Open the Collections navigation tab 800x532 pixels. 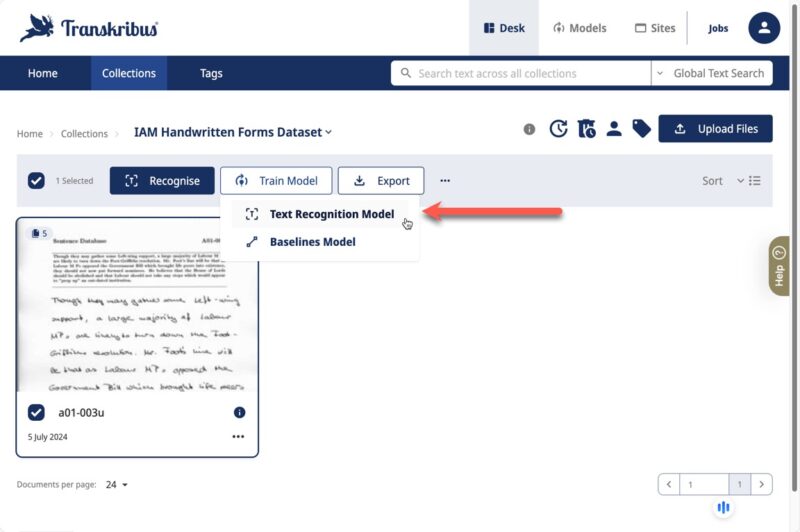tap(129, 73)
